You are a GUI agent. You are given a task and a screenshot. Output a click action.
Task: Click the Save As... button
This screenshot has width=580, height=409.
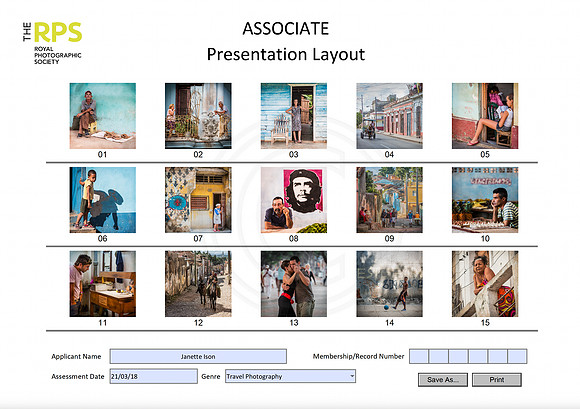[443, 379]
